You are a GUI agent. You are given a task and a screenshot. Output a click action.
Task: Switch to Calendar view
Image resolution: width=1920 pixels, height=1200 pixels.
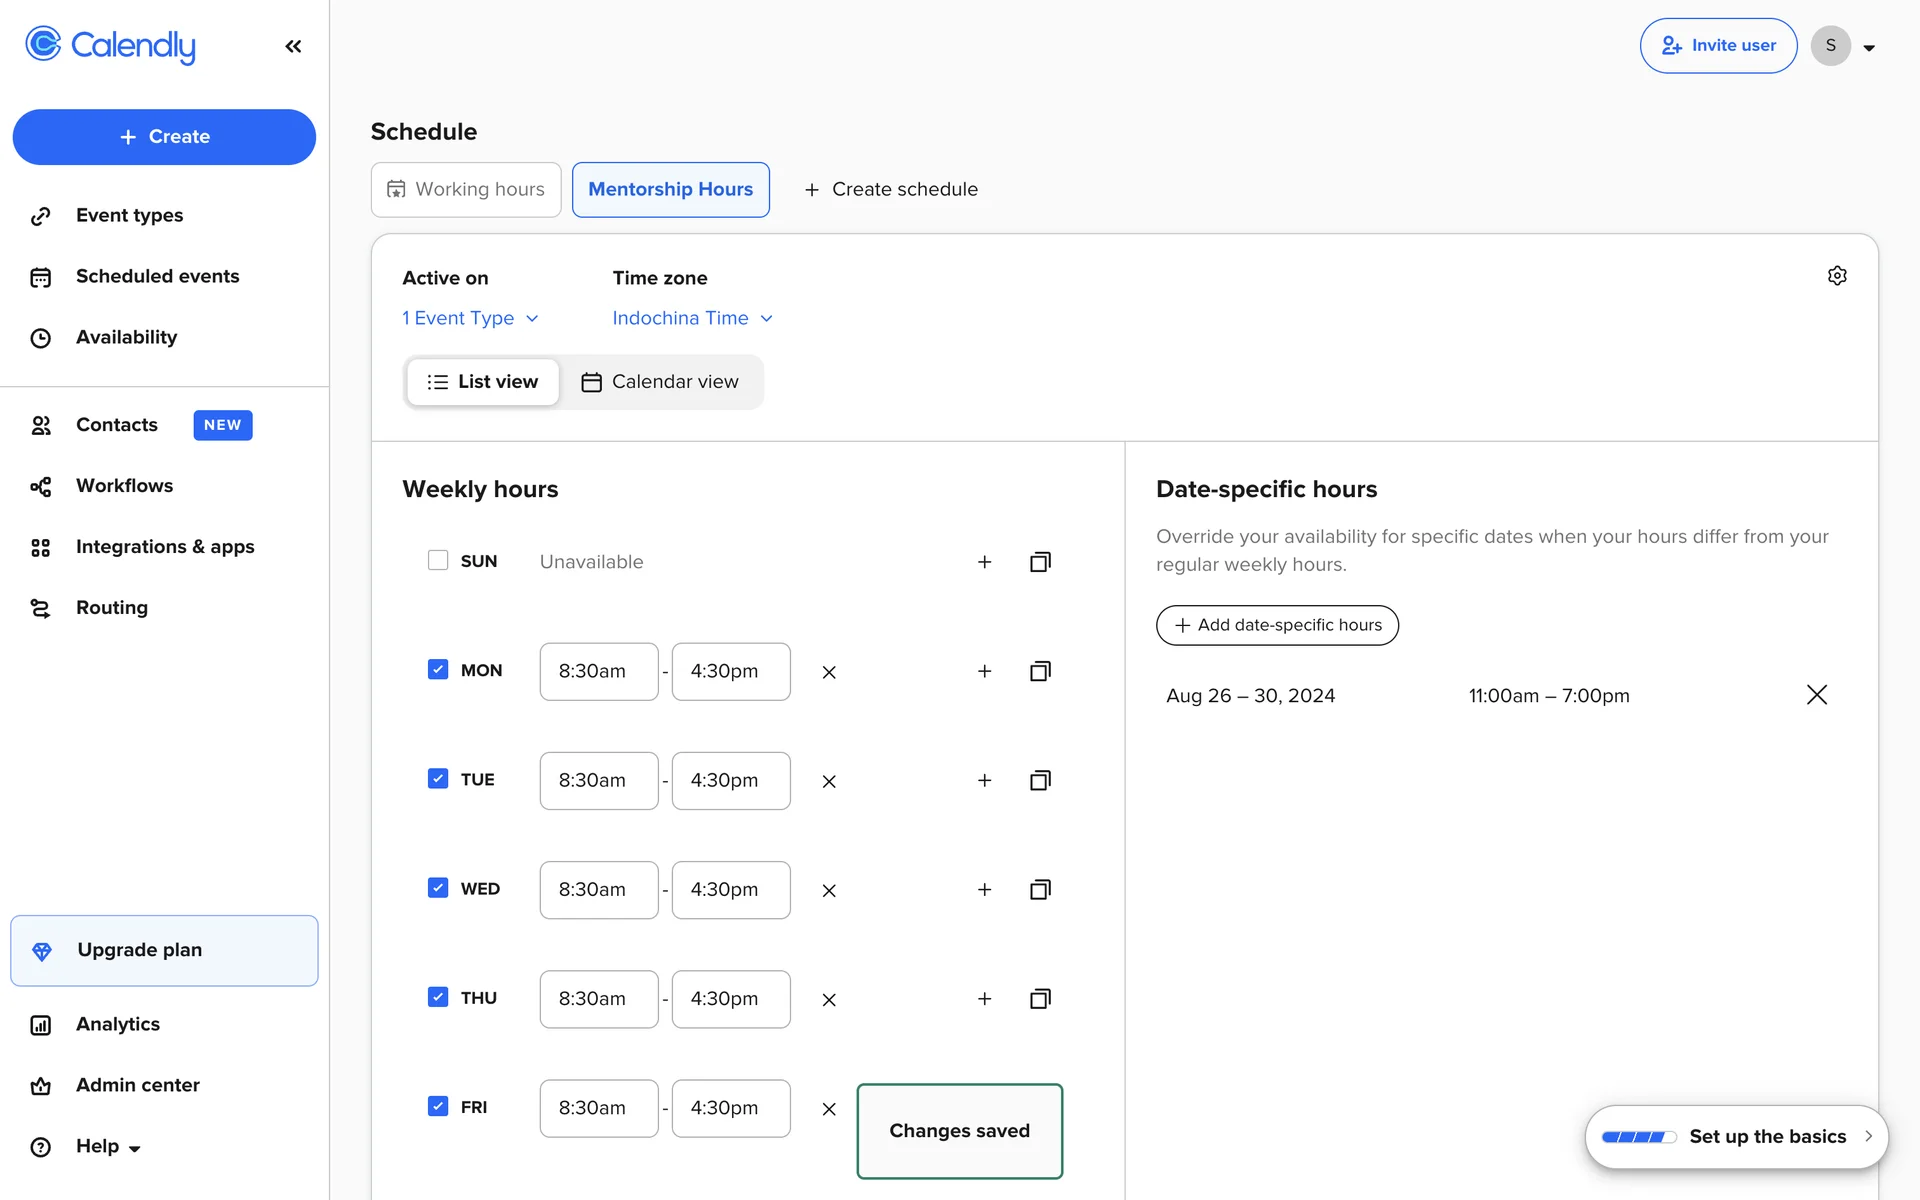[660, 382]
